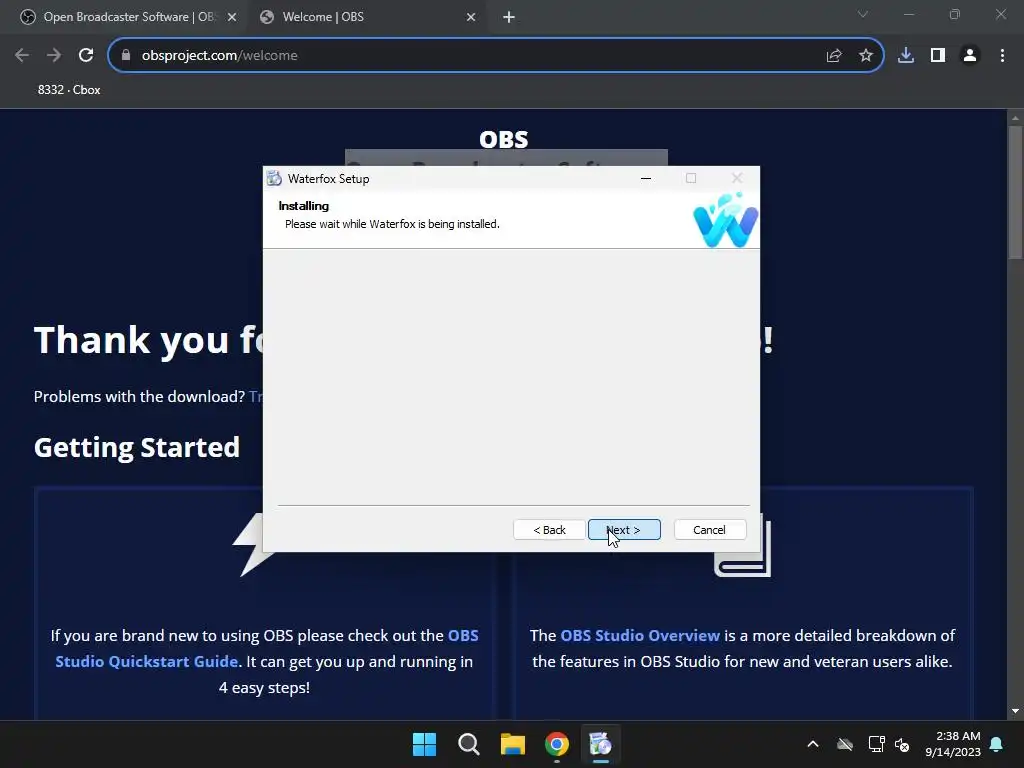This screenshot has height=768, width=1024.
Task: Open the tab search dropdown arrow
Action: point(863,14)
